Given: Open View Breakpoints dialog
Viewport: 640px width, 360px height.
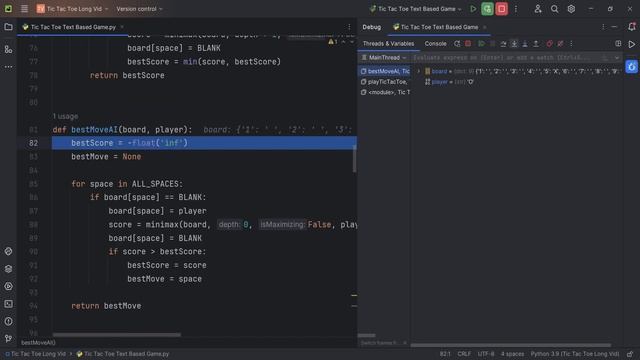Looking at the screenshot, I should click(549, 44).
